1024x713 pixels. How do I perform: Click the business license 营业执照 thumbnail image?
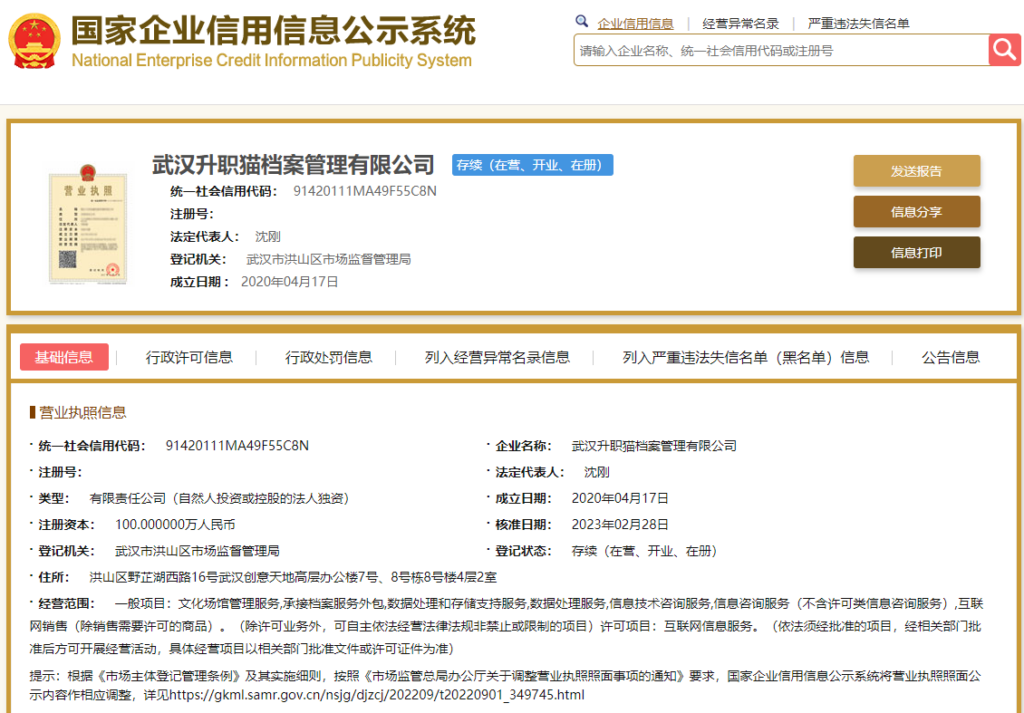88,226
